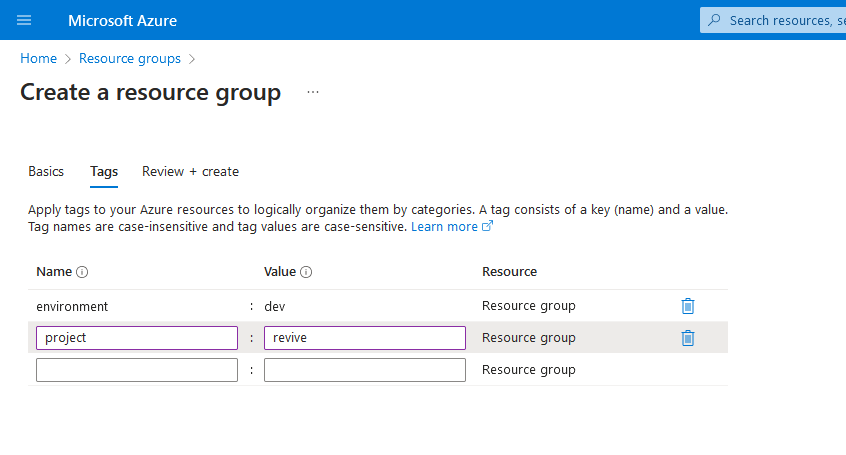Edit the revive tag value field
The width and height of the screenshot is (846, 455).
(x=365, y=338)
